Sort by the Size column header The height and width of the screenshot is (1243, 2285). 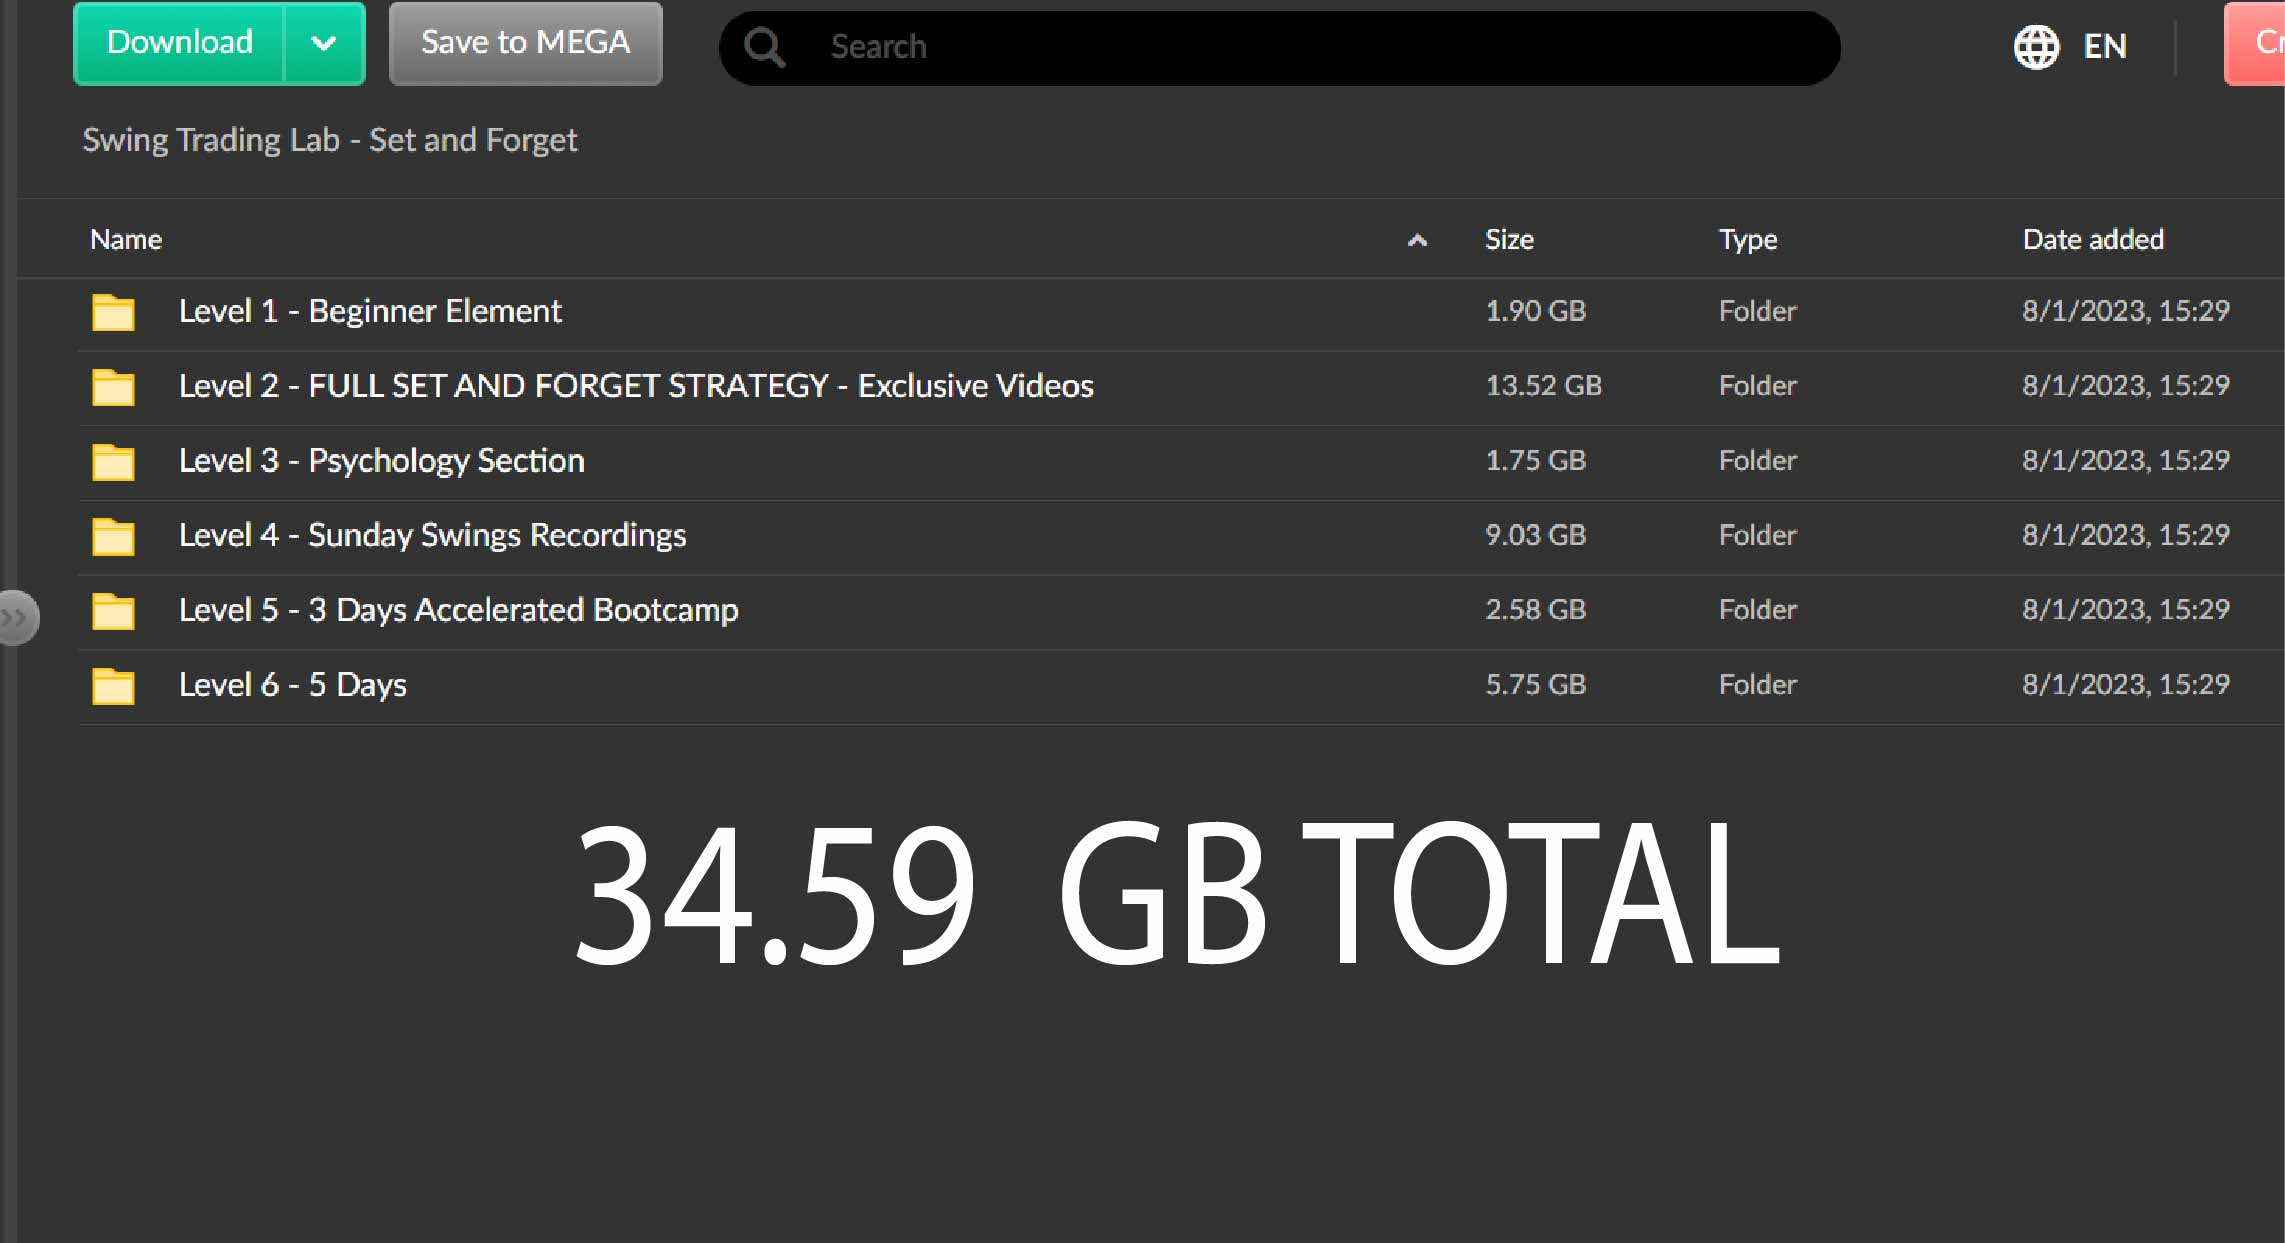point(1509,239)
